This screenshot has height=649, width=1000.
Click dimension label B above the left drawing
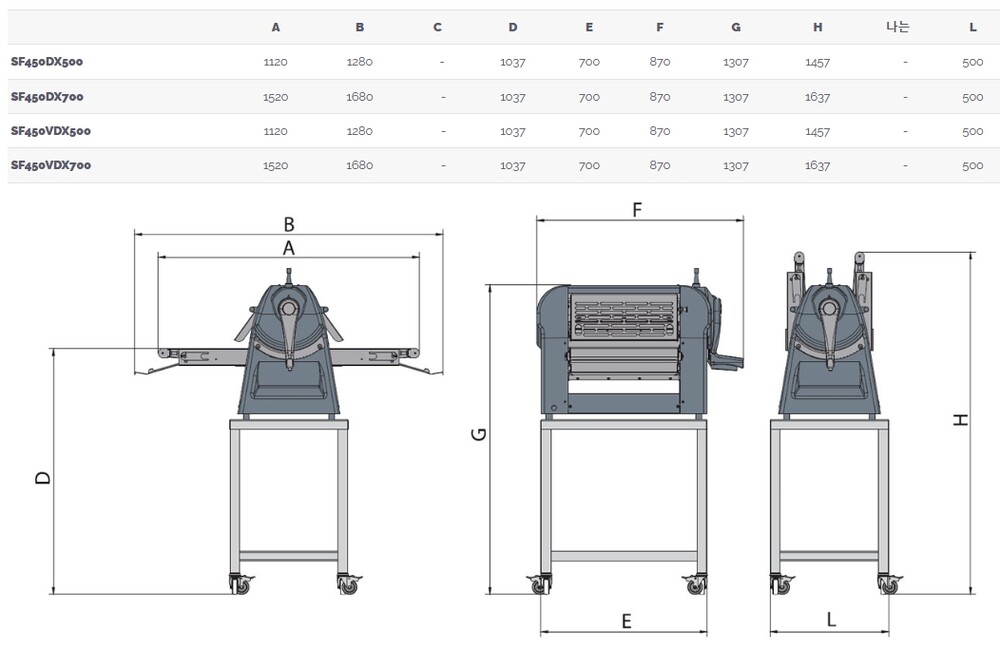(288, 225)
